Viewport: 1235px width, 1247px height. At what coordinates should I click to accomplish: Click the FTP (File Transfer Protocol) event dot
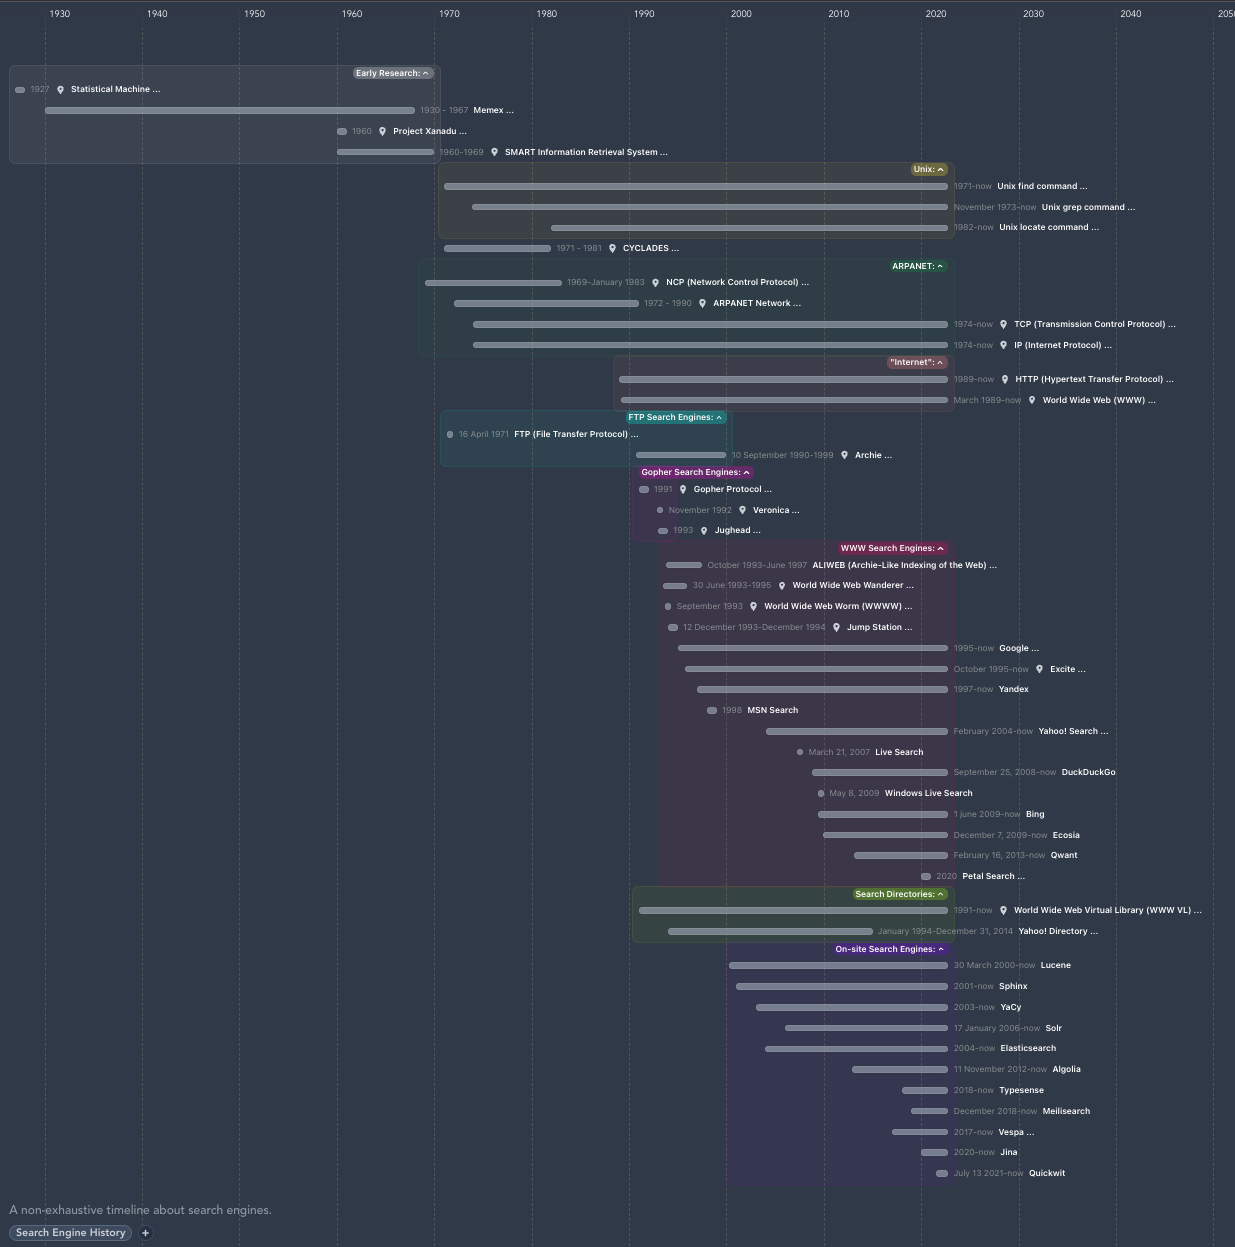(450, 435)
